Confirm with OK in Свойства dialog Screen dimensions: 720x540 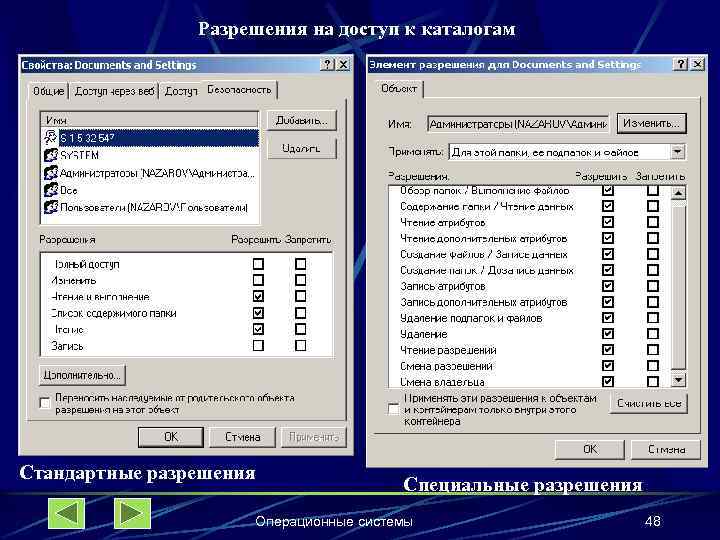171,437
